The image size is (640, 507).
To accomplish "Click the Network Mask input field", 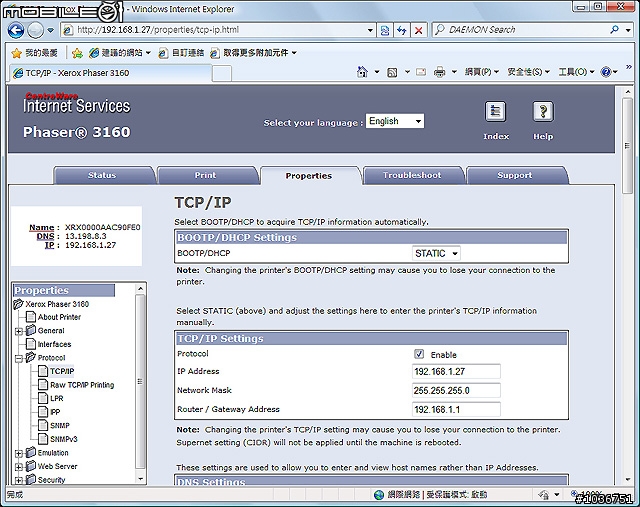I will click(x=456, y=390).
